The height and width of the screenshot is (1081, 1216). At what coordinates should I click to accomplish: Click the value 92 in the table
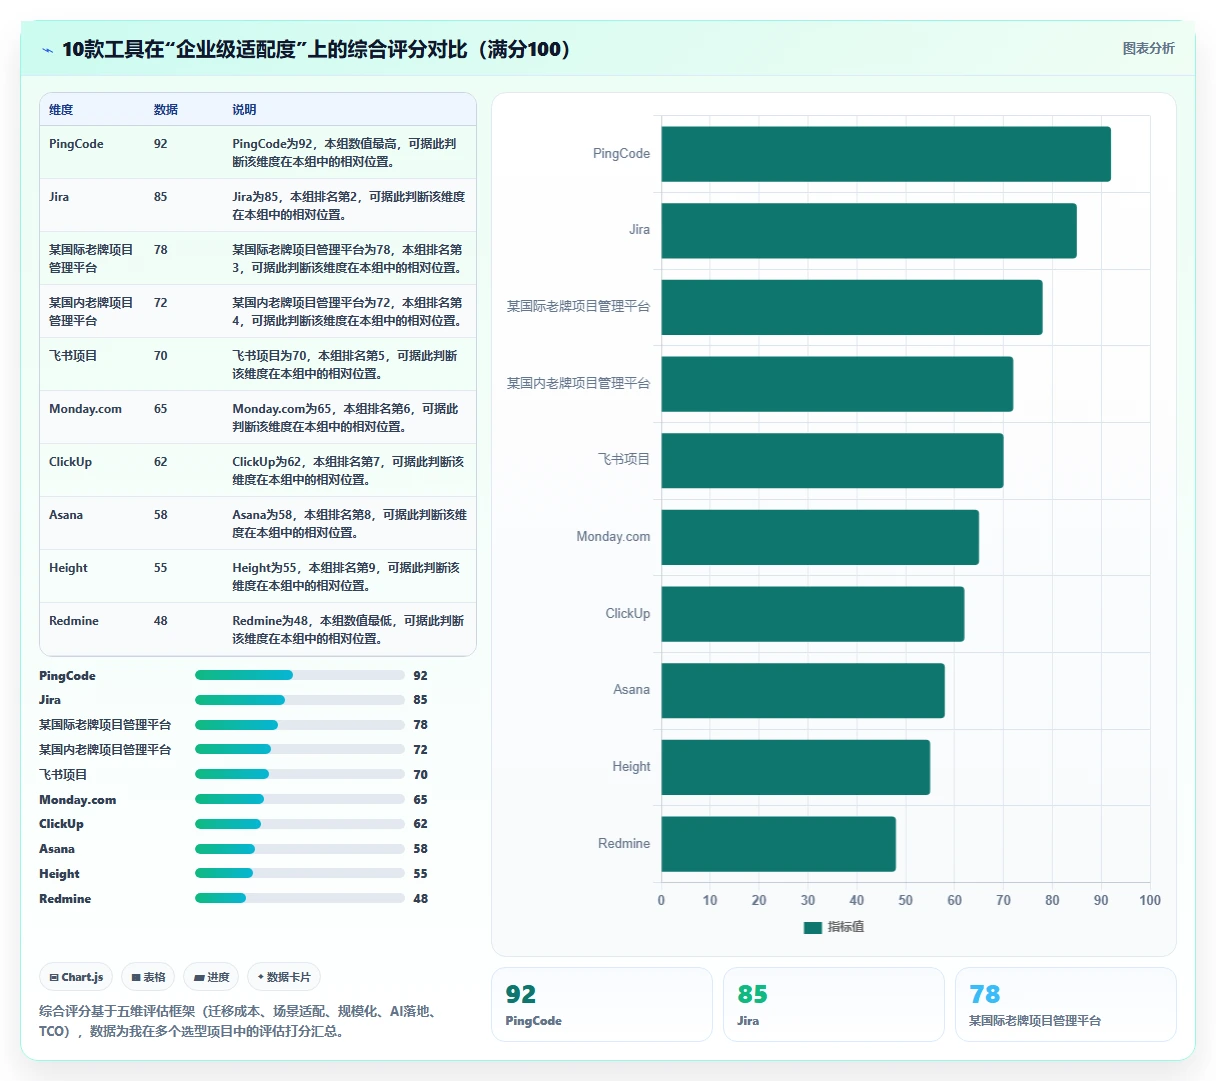click(x=161, y=144)
